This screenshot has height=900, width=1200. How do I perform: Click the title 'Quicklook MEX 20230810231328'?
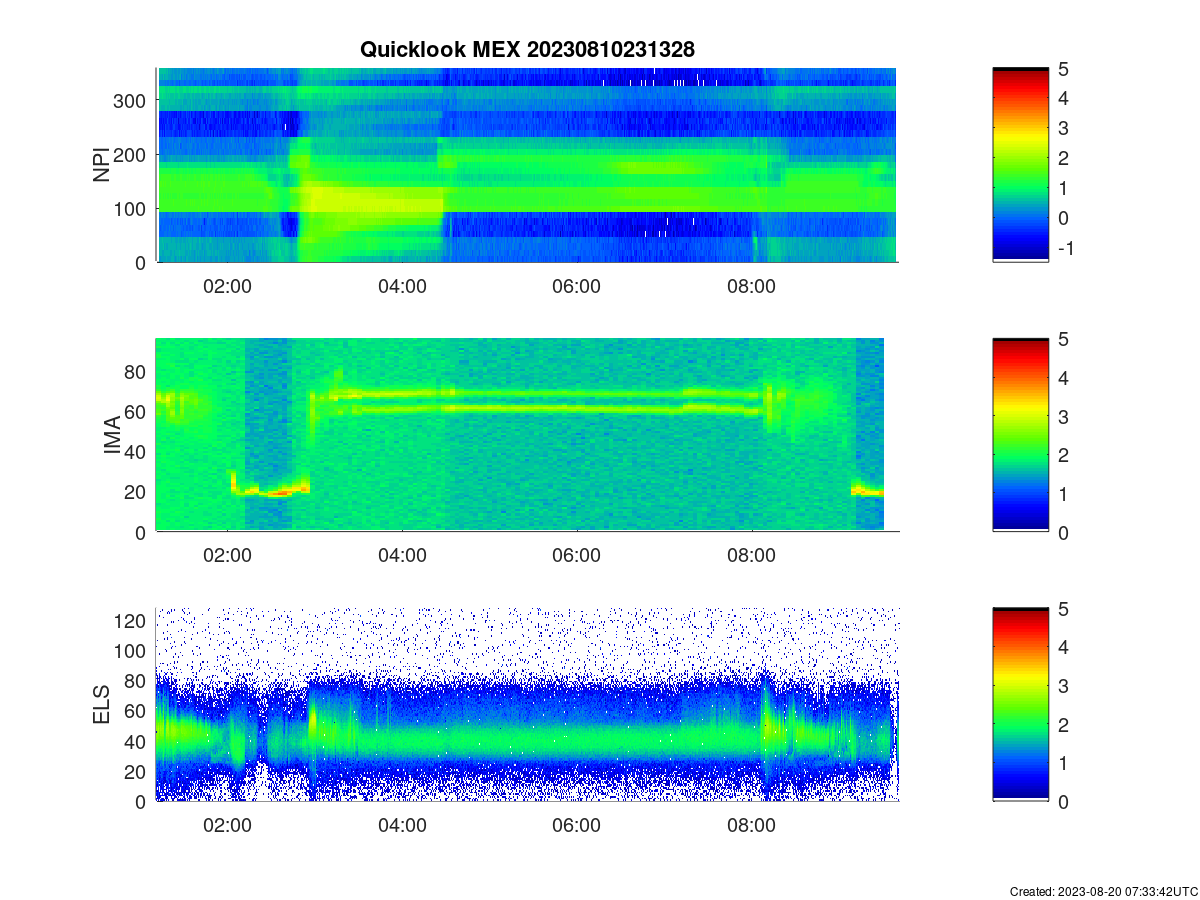click(527, 49)
